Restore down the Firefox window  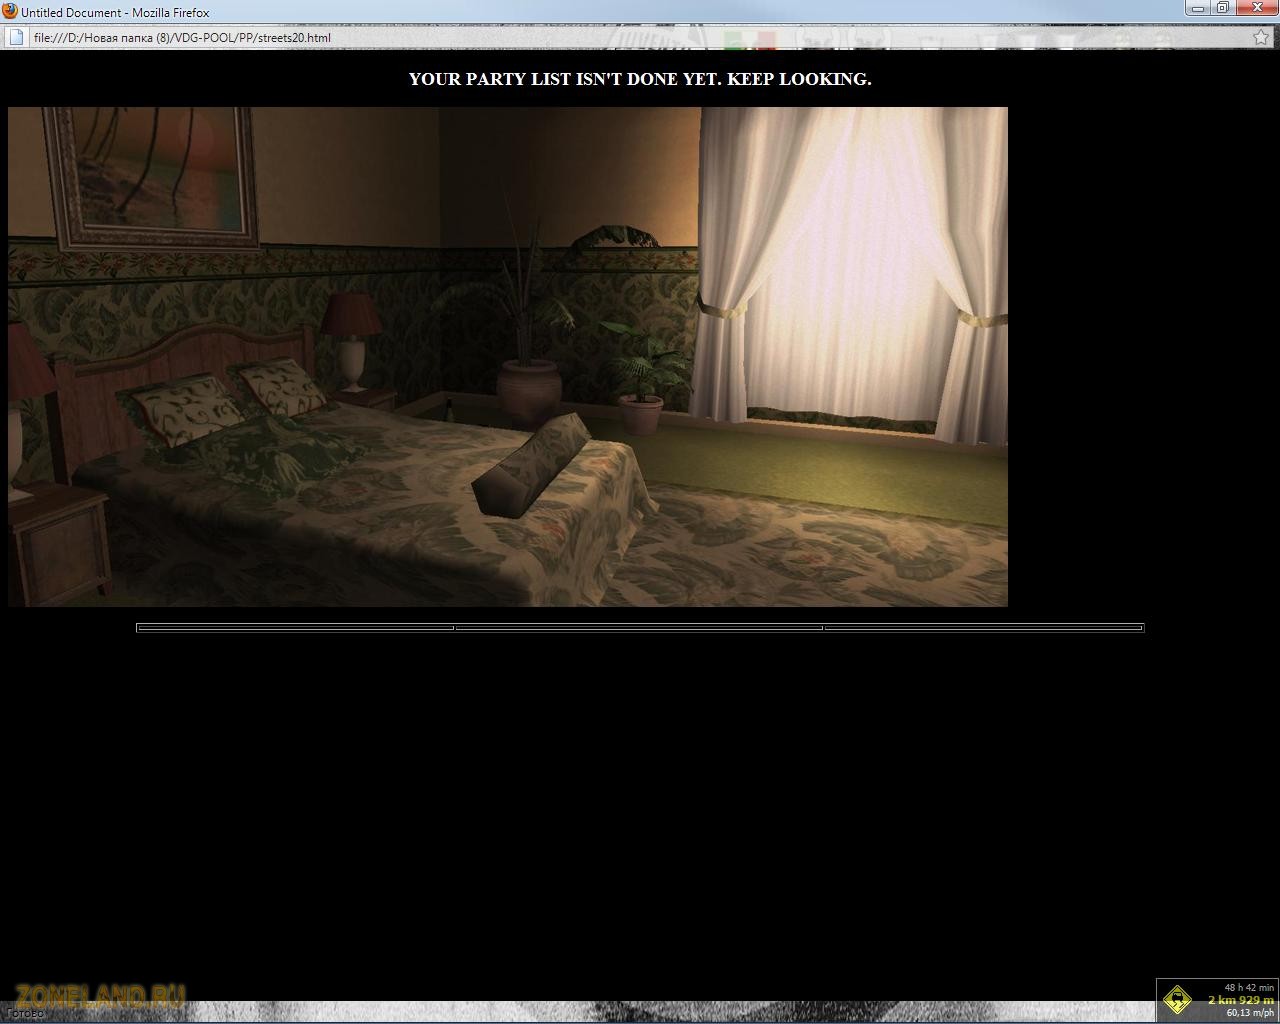coord(1222,7)
